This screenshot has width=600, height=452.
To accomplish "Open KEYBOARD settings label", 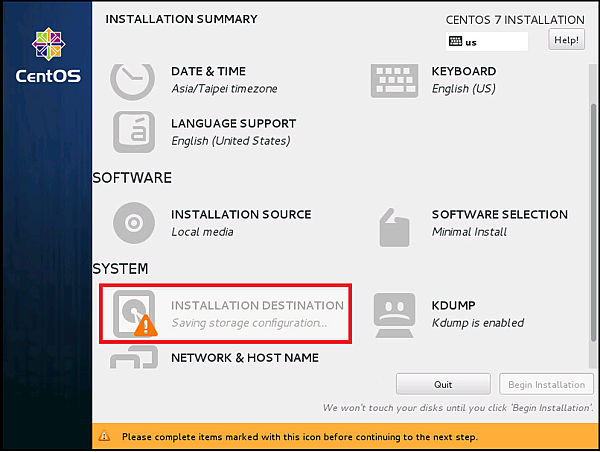I will point(464,71).
